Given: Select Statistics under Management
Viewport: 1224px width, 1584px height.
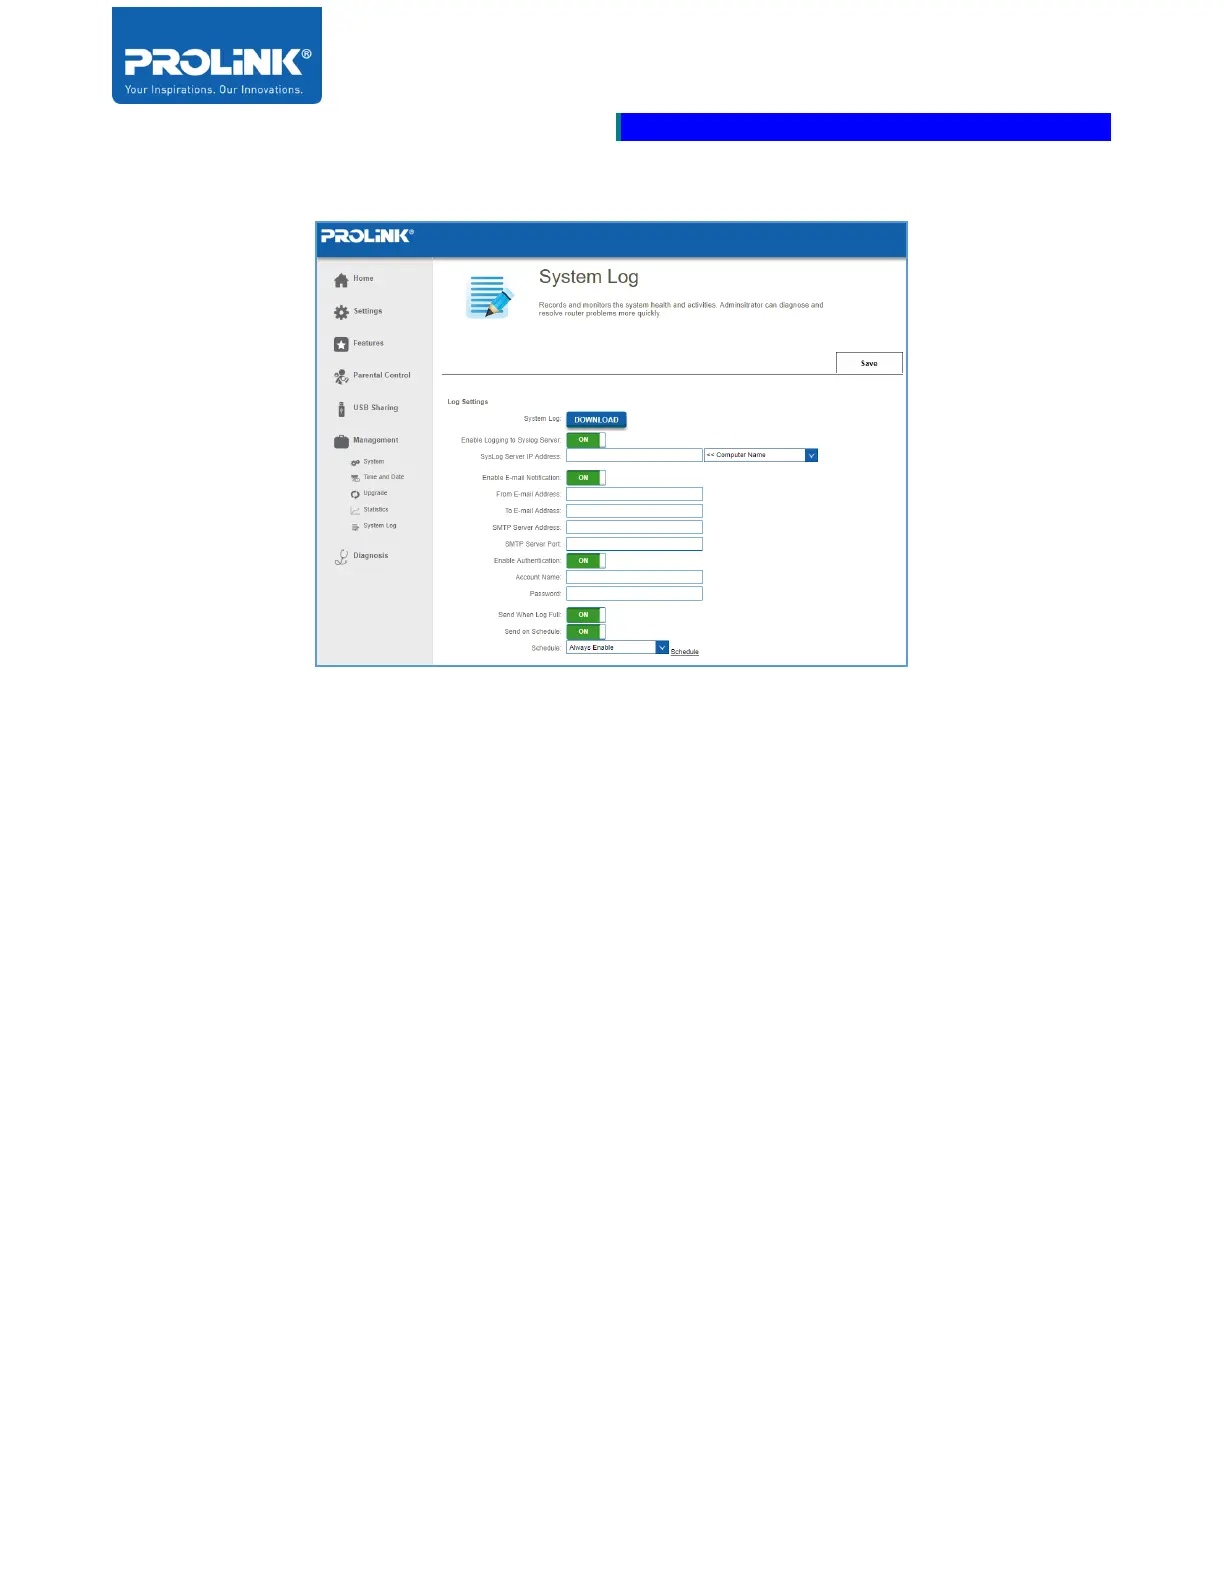Looking at the screenshot, I should [376, 510].
